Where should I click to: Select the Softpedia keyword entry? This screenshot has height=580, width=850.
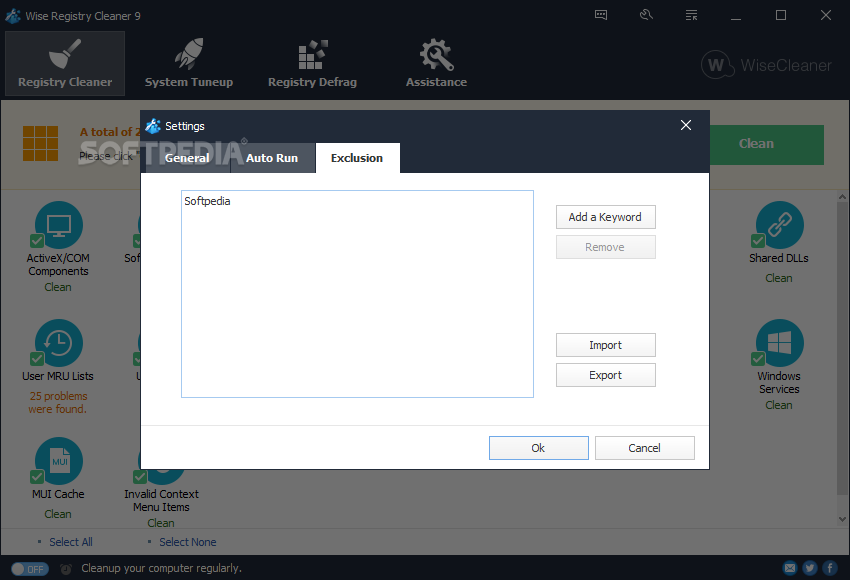click(207, 201)
